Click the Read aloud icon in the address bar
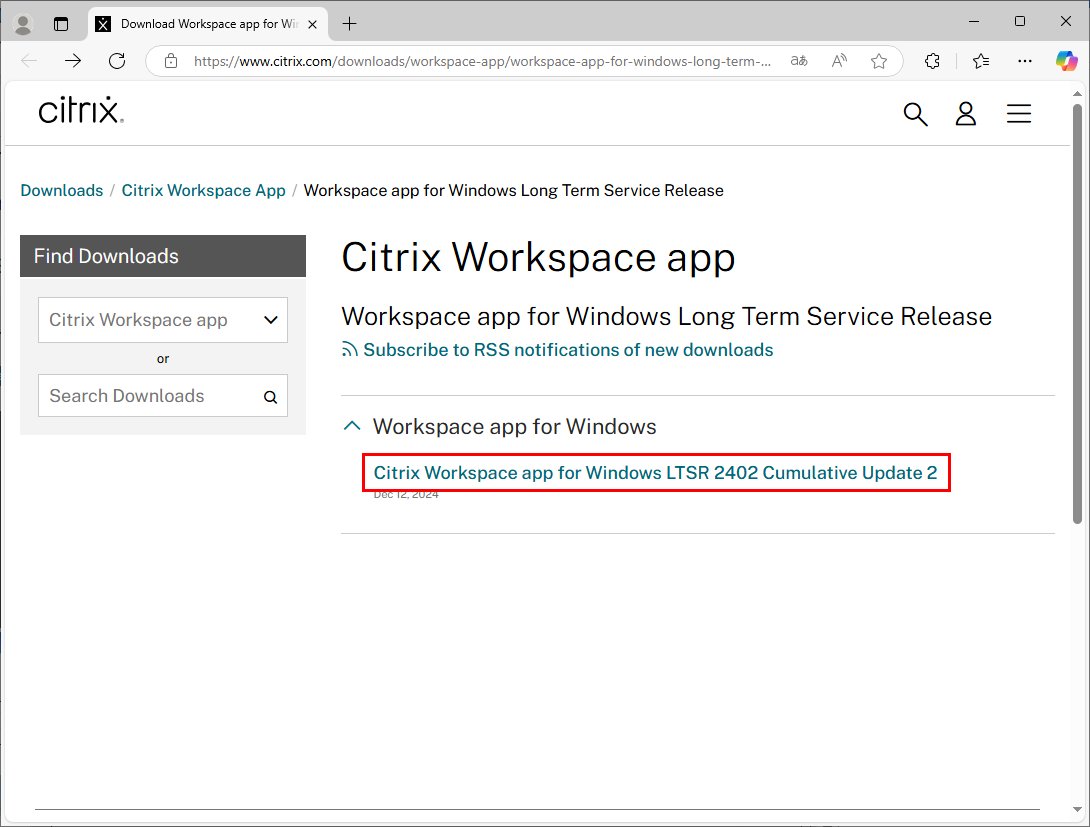Image resolution: width=1090 pixels, height=827 pixels. (839, 61)
